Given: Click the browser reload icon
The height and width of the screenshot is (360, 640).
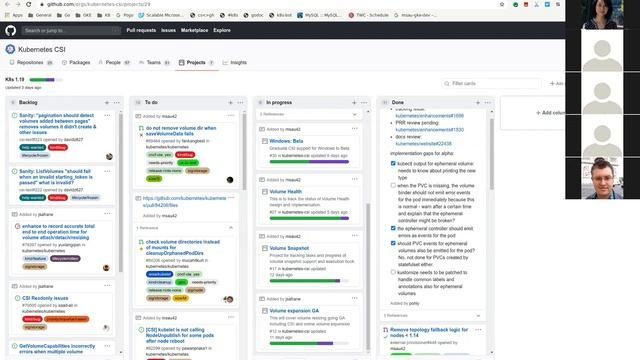Looking at the screenshot, I should tap(29, 4).
